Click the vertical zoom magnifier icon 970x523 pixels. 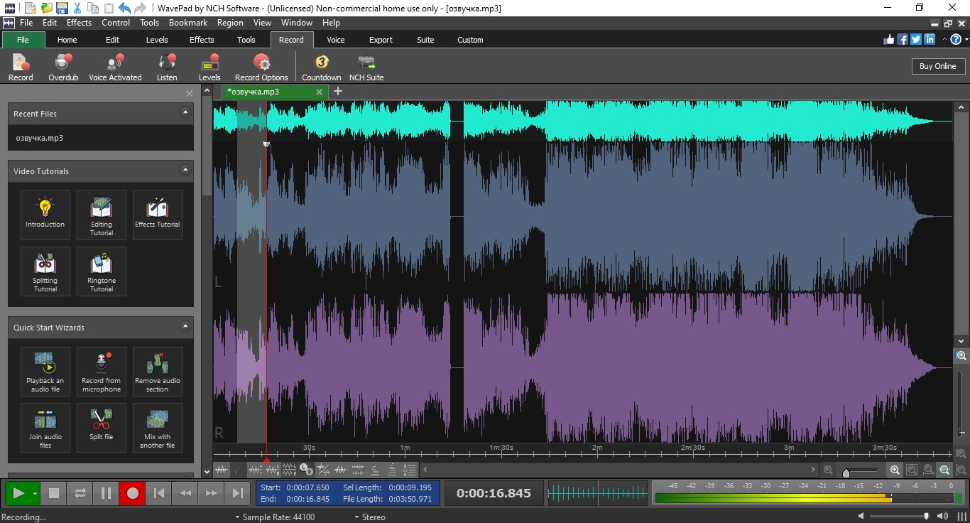(961, 356)
